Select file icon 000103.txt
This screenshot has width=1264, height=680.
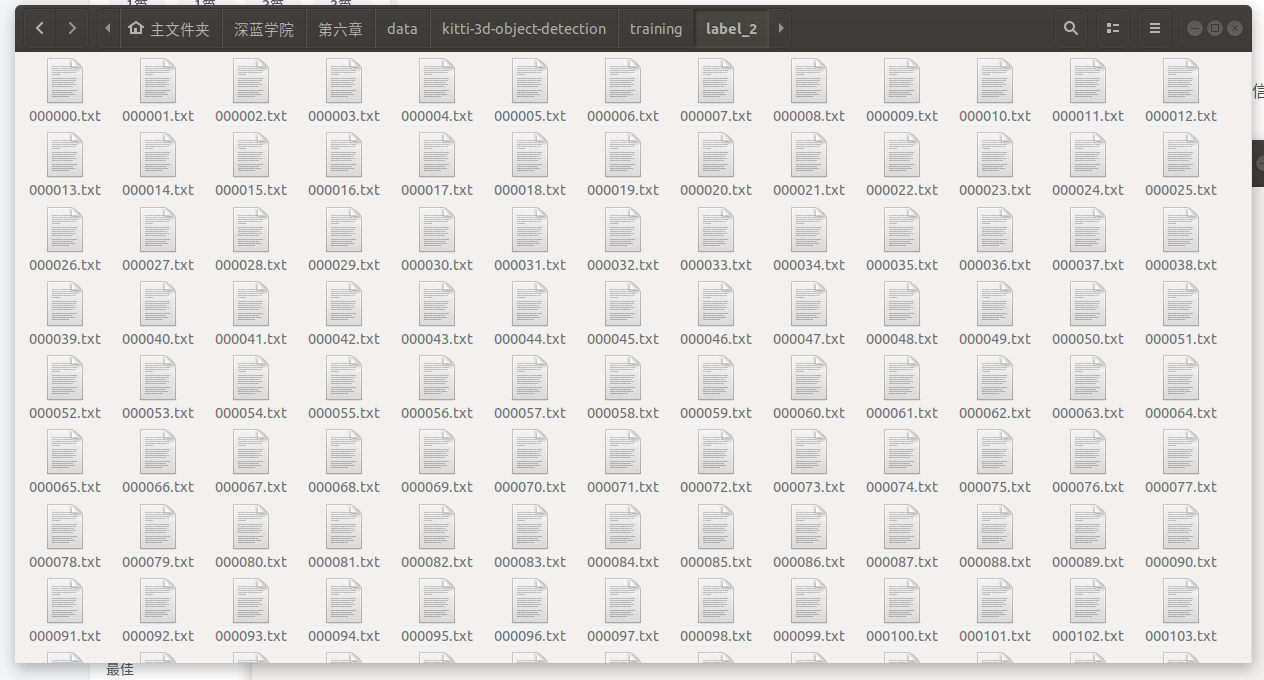pos(1181,601)
